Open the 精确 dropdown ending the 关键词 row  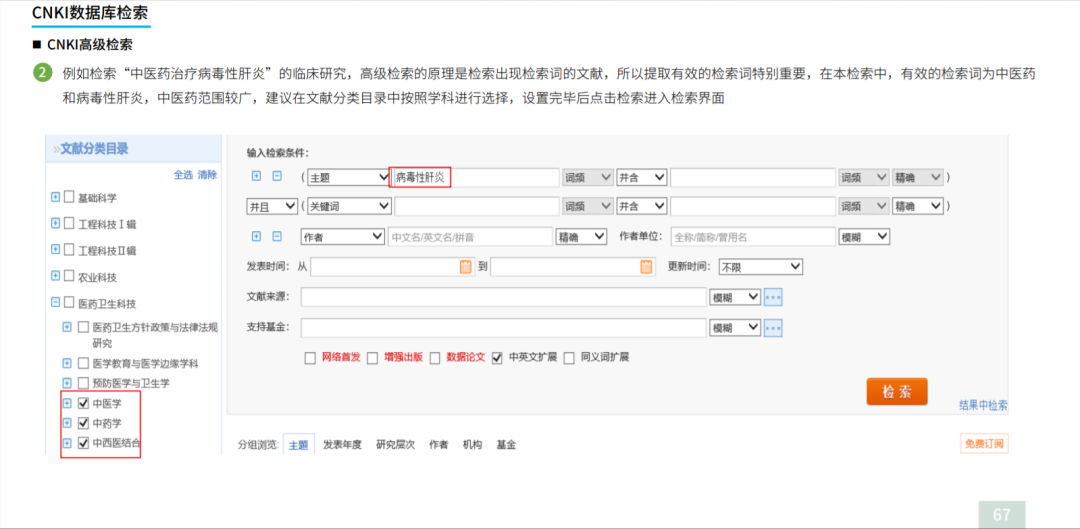point(917,205)
